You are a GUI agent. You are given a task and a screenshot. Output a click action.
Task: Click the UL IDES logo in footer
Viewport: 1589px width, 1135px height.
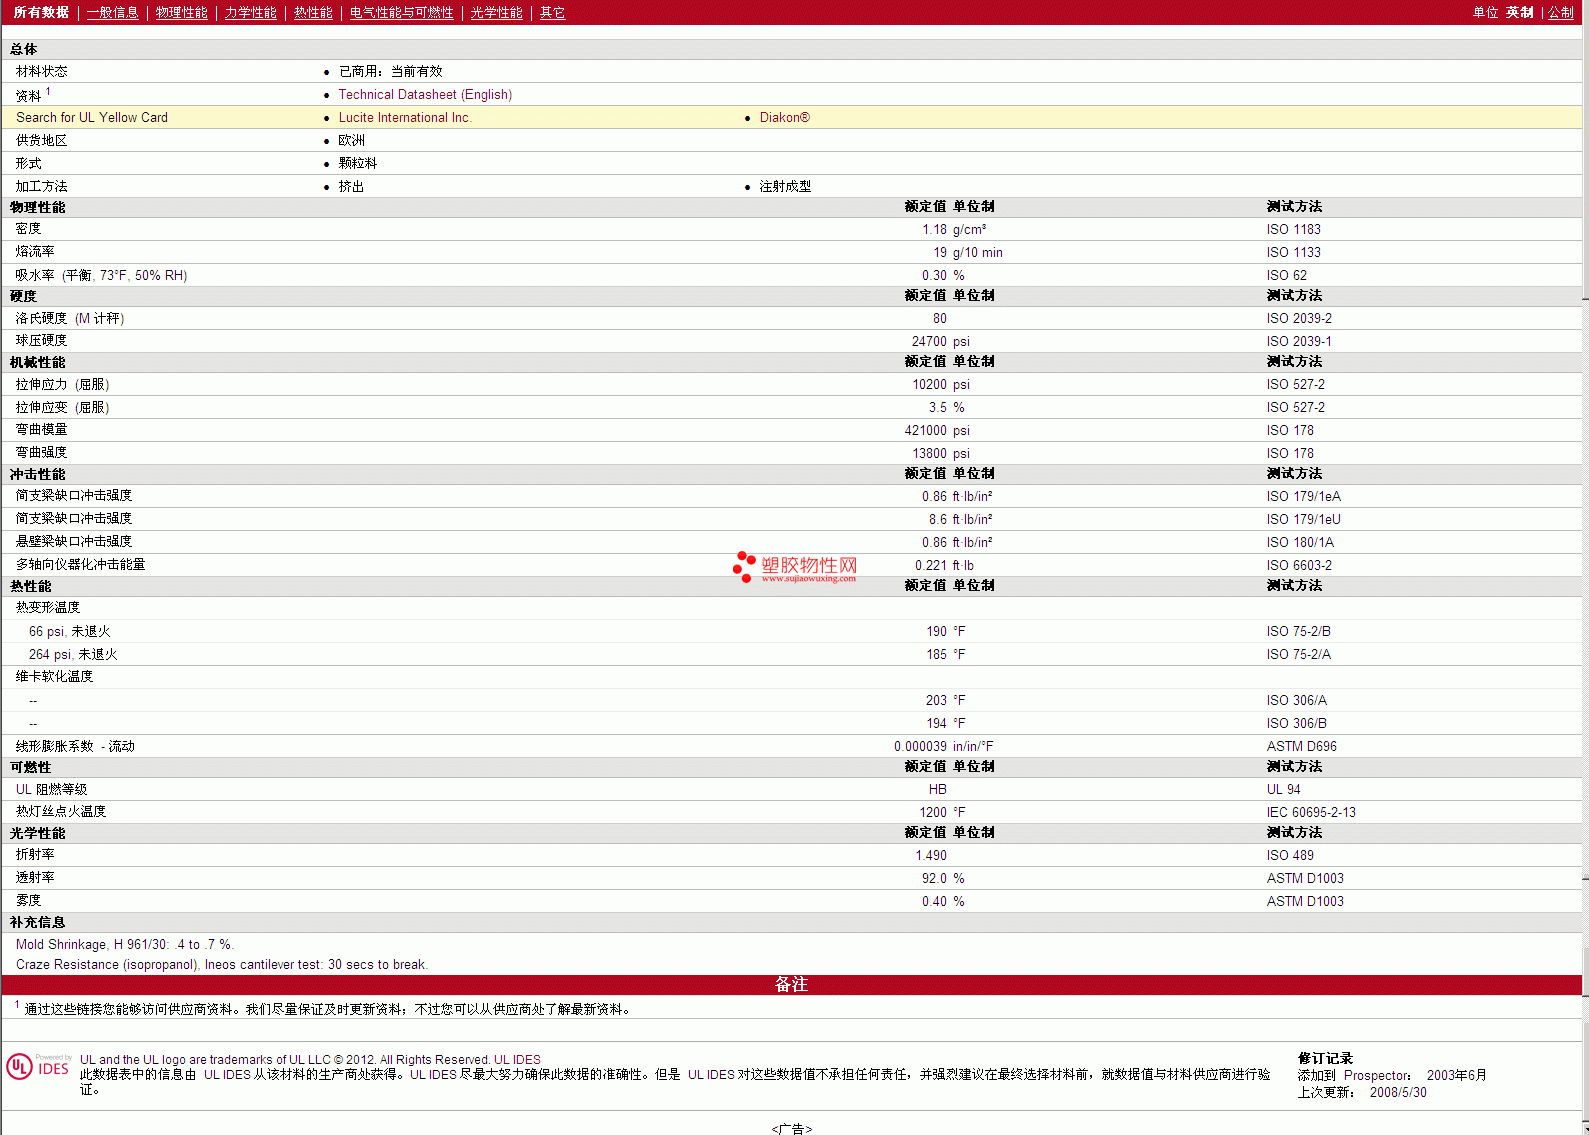(38, 1067)
